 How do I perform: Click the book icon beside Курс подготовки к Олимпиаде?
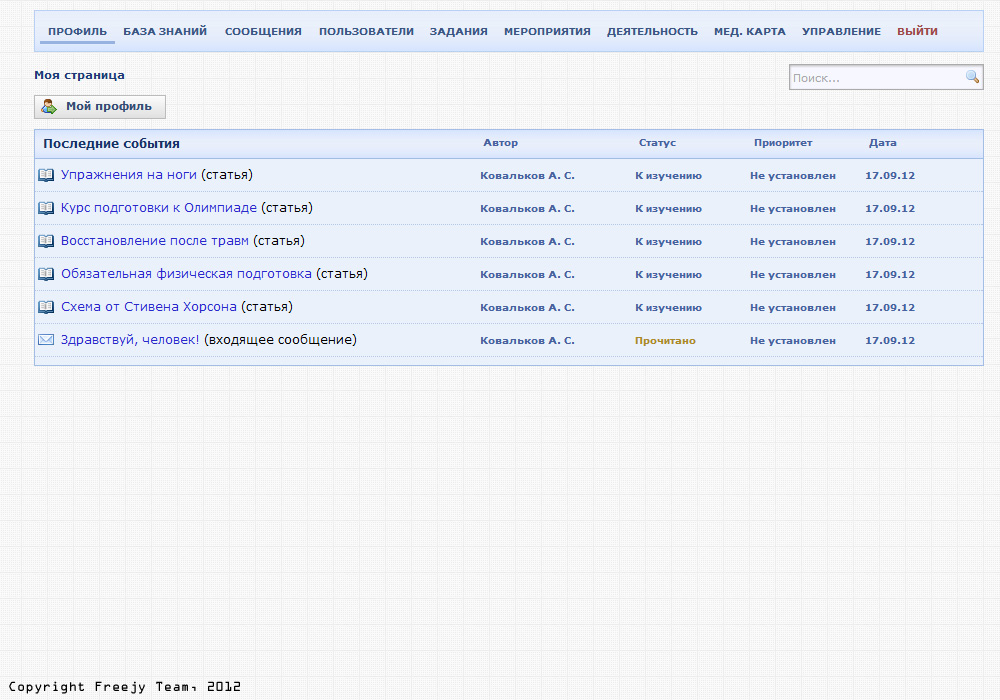pos(46,208)
